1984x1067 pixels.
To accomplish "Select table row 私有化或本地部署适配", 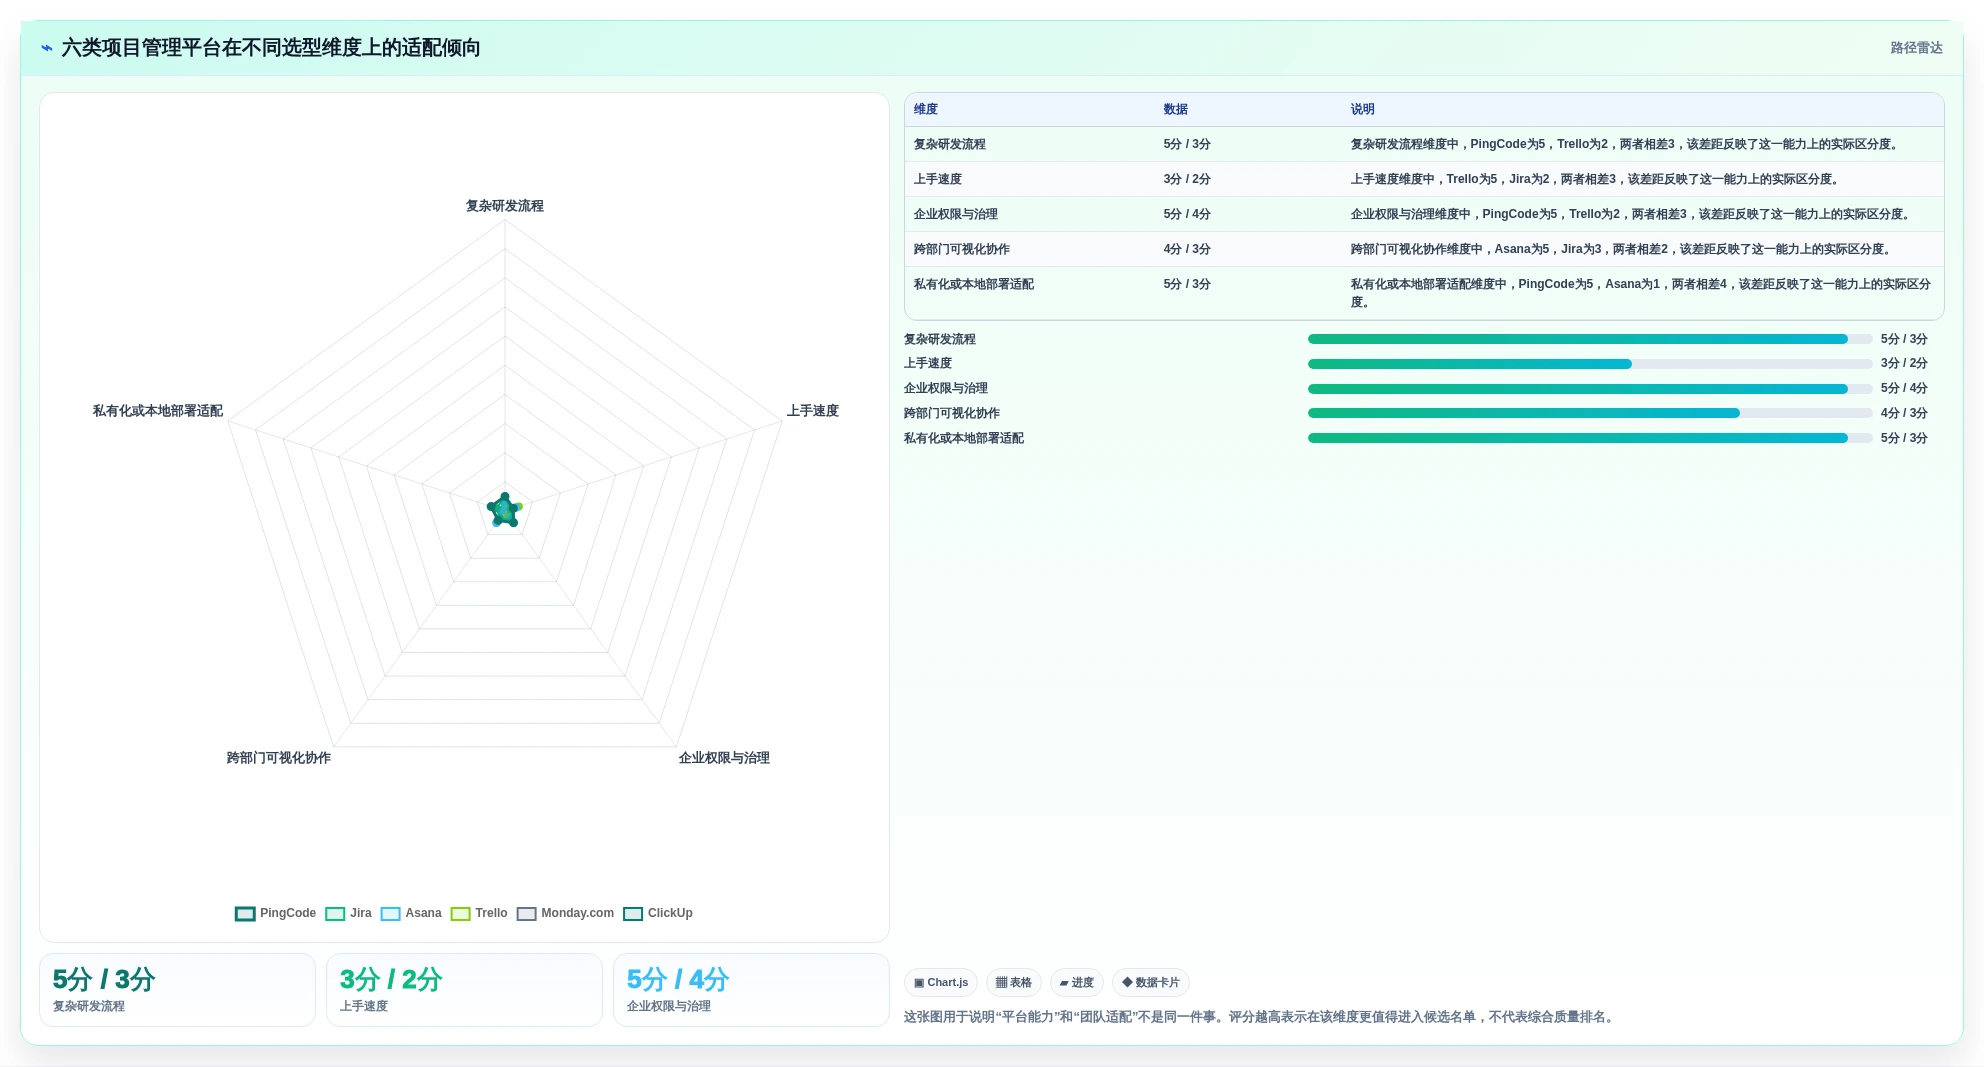I will click(x=1424, y=293).
